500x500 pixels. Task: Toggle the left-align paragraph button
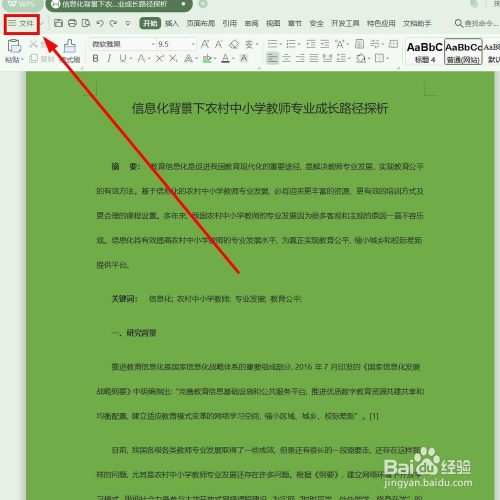point(272,59)
